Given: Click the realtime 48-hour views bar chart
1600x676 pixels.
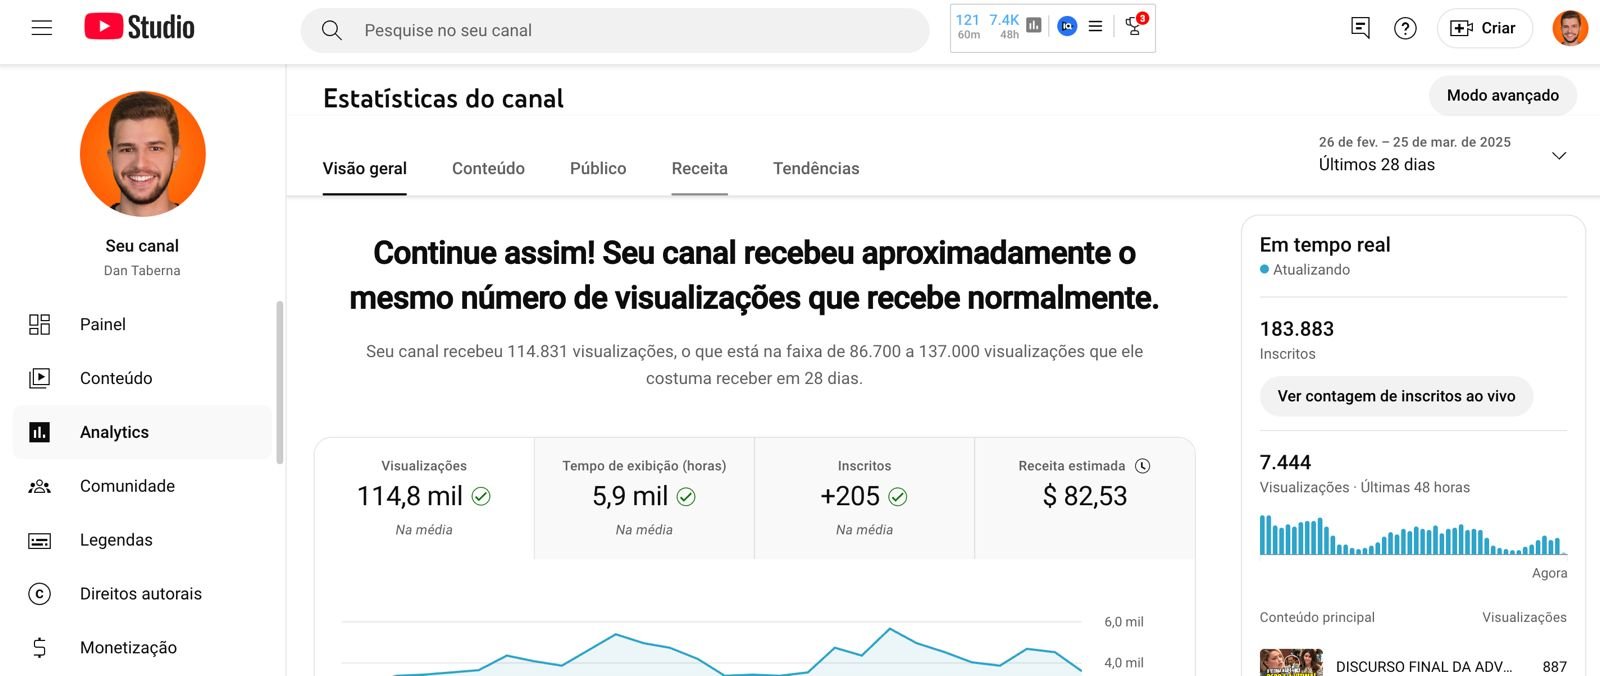Looking at the screenshot, I should click(1413, 535).
